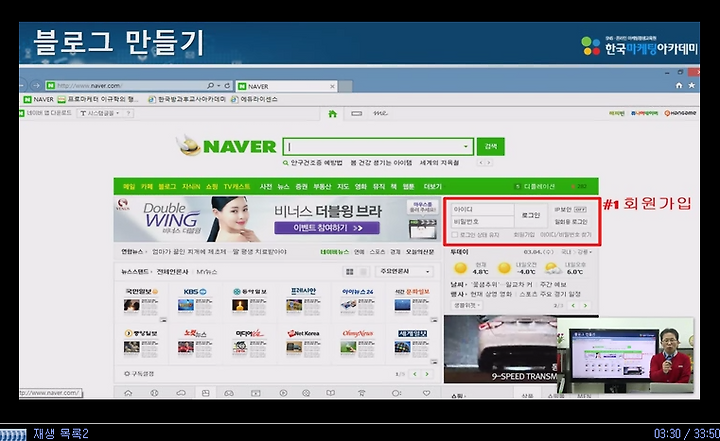
Task: Open the 문화일보 news logo
Action: [x=412, y=292]
